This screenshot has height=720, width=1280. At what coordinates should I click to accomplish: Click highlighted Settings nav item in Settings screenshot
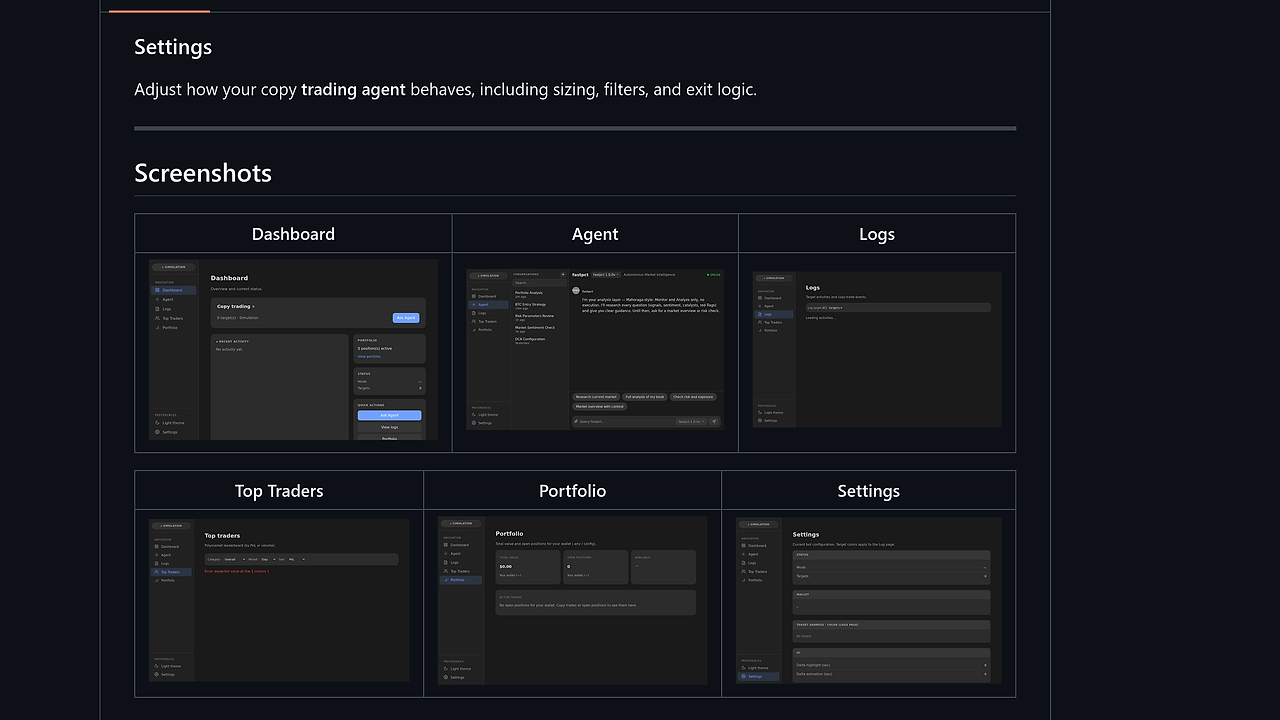(758, 676)
